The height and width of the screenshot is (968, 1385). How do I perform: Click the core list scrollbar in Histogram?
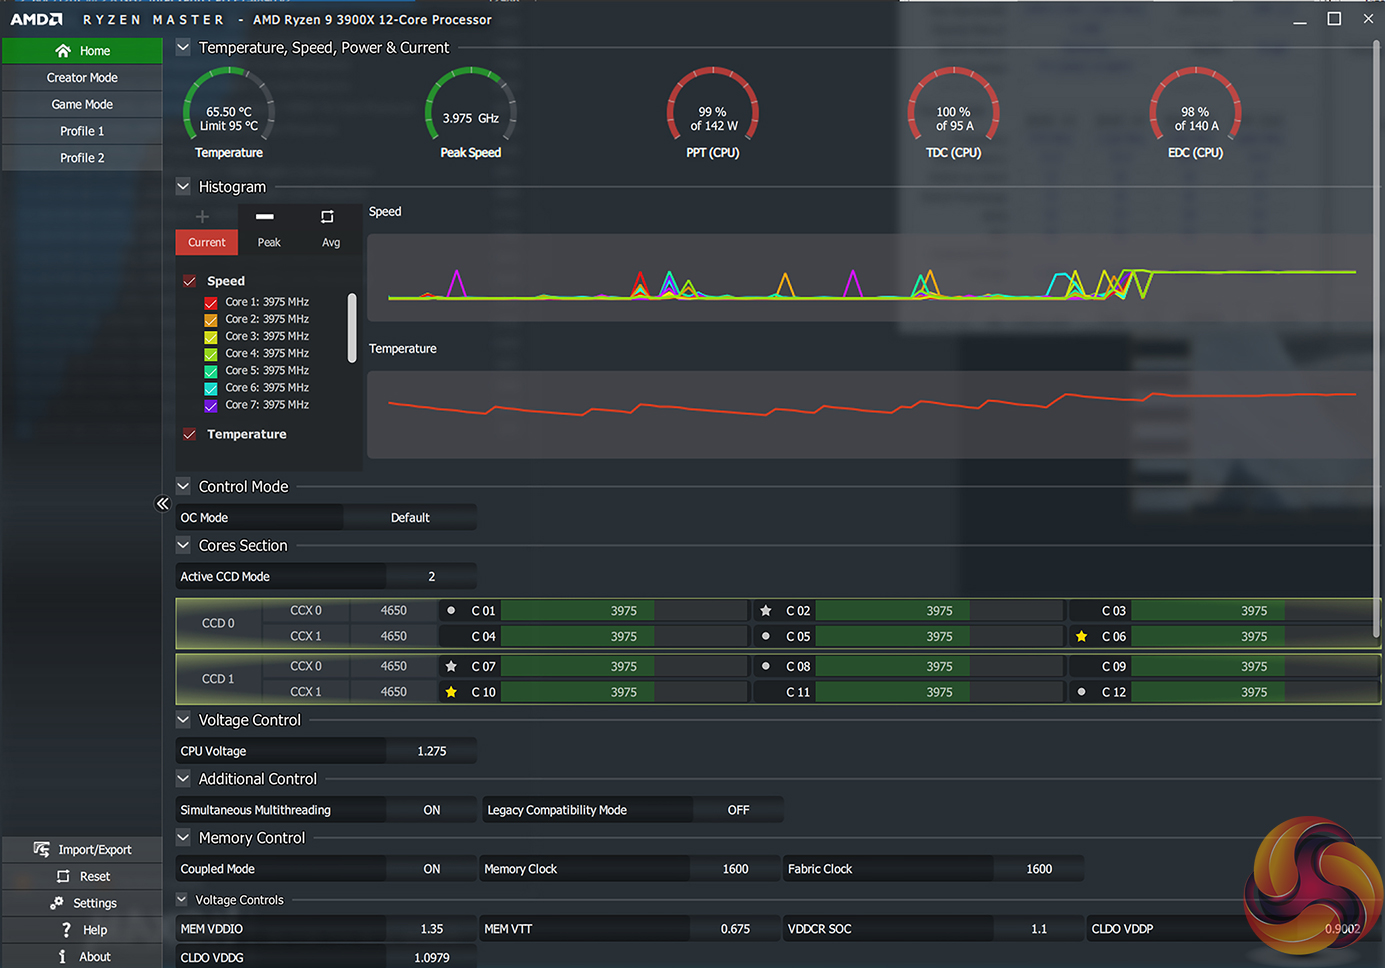pyautogui.click(x=352, y=327)
